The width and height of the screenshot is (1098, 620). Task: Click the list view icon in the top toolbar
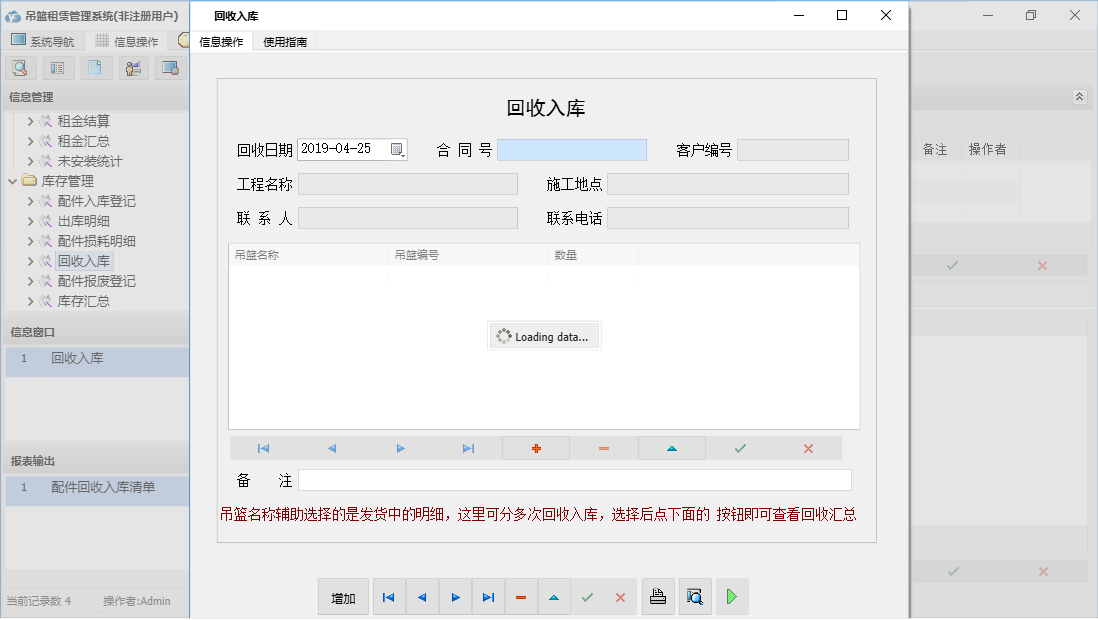point(57,67)
